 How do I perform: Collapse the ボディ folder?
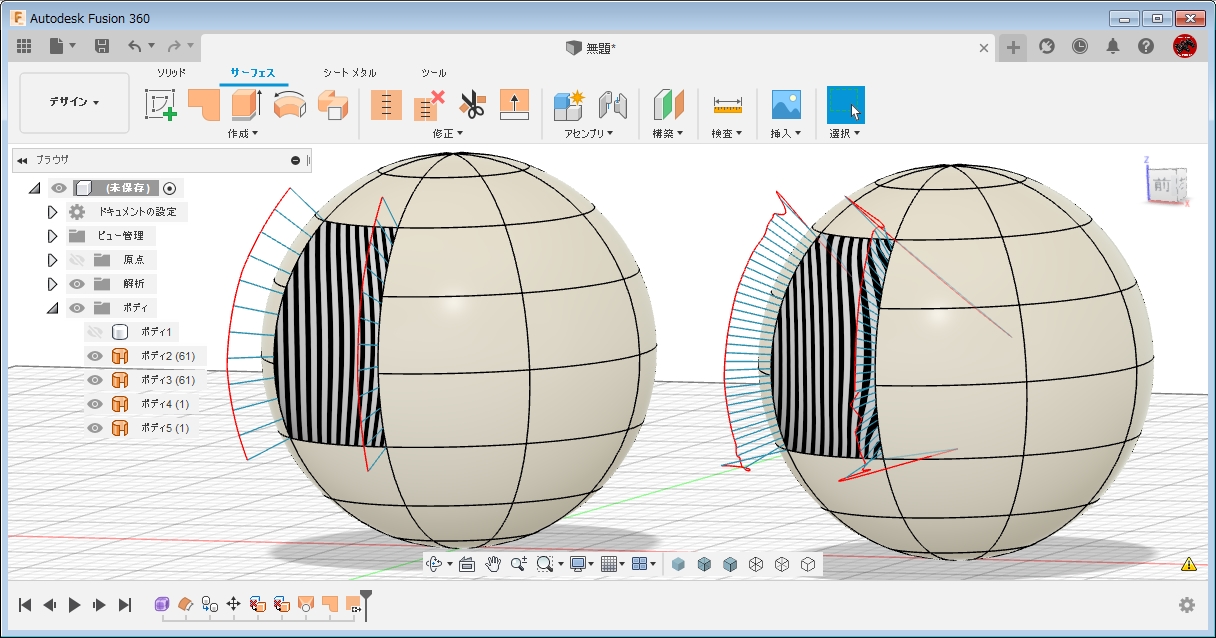pos(53,308)
